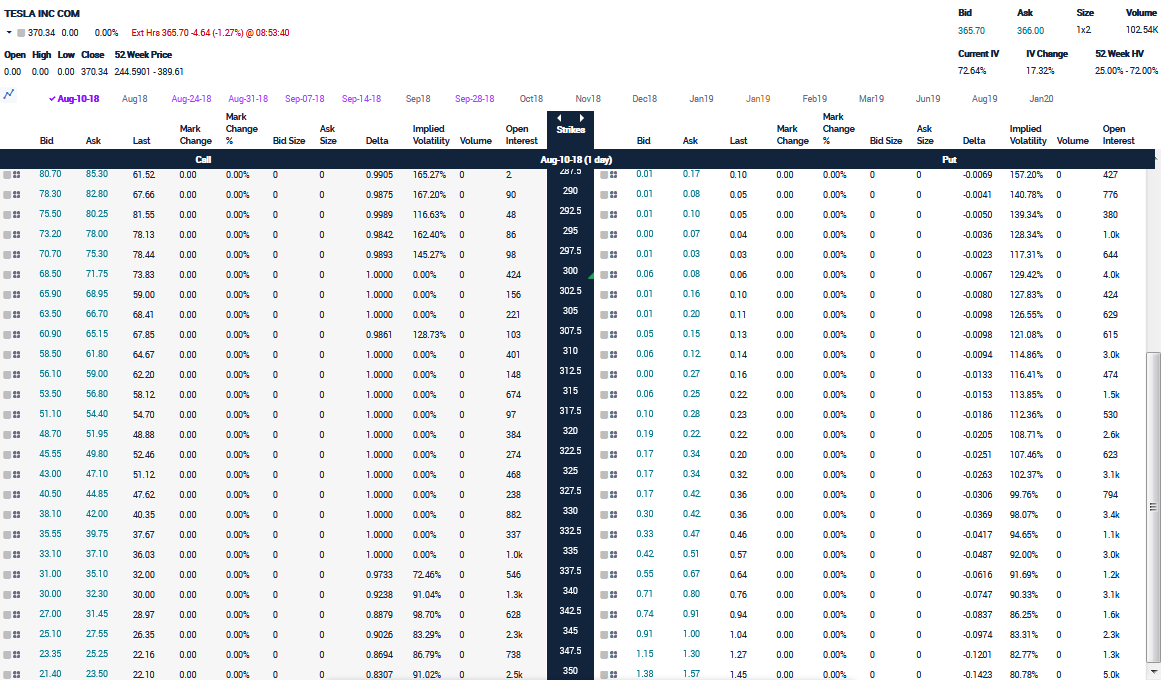The image size is (1161, 680).
Task: Click the grid icon for the 307.5 put
Action: coord(614,335)
